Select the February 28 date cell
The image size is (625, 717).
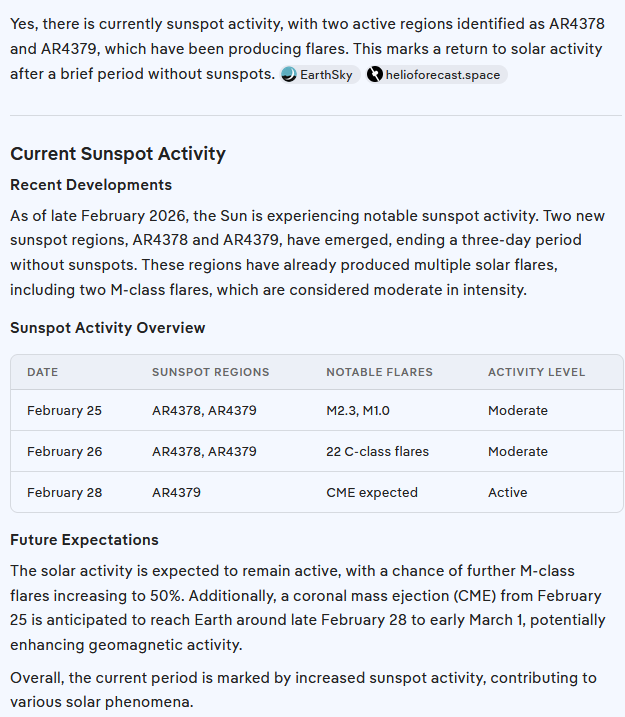click(x=64, y=493)
